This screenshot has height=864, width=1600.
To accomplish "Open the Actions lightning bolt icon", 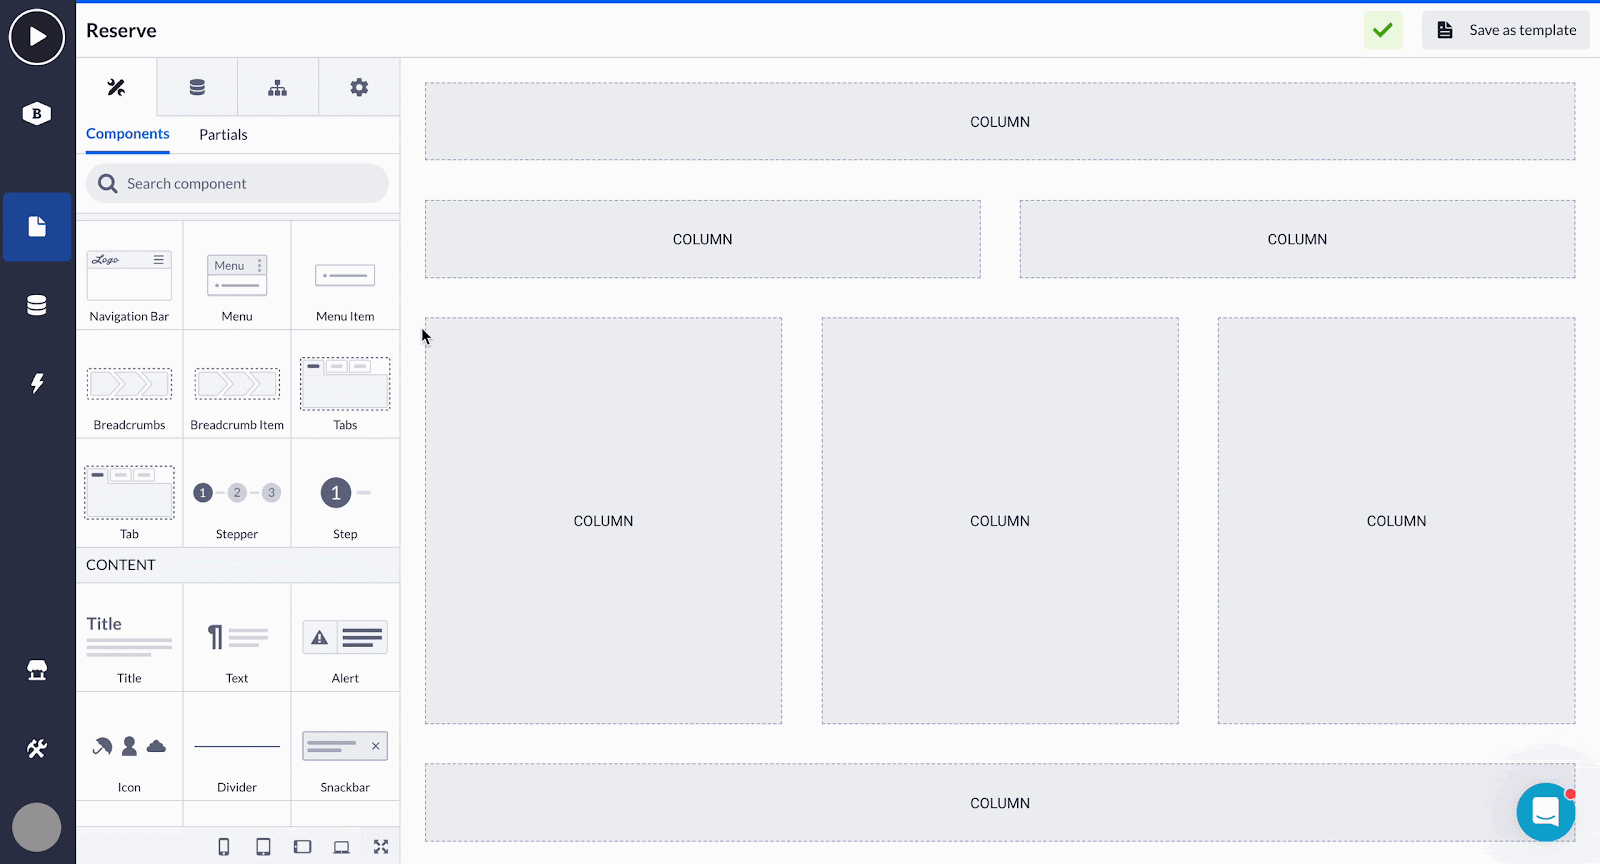I will pos(37,383).
